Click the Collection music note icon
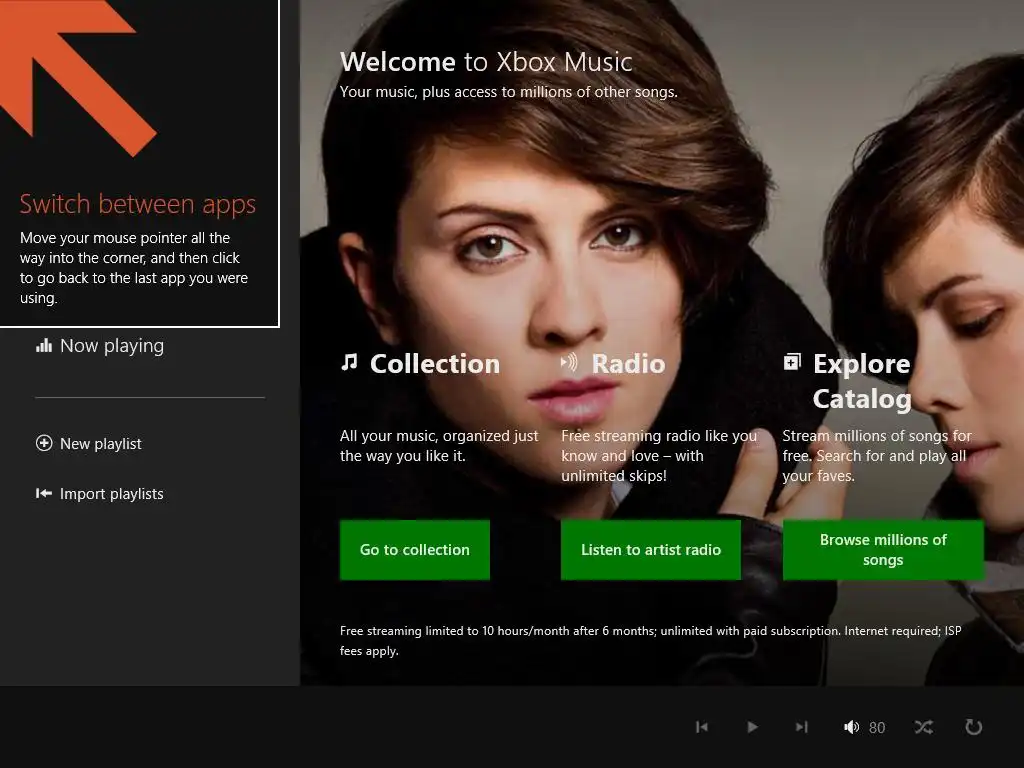The width and height of the screenshot is (1024, 768). 349,362
